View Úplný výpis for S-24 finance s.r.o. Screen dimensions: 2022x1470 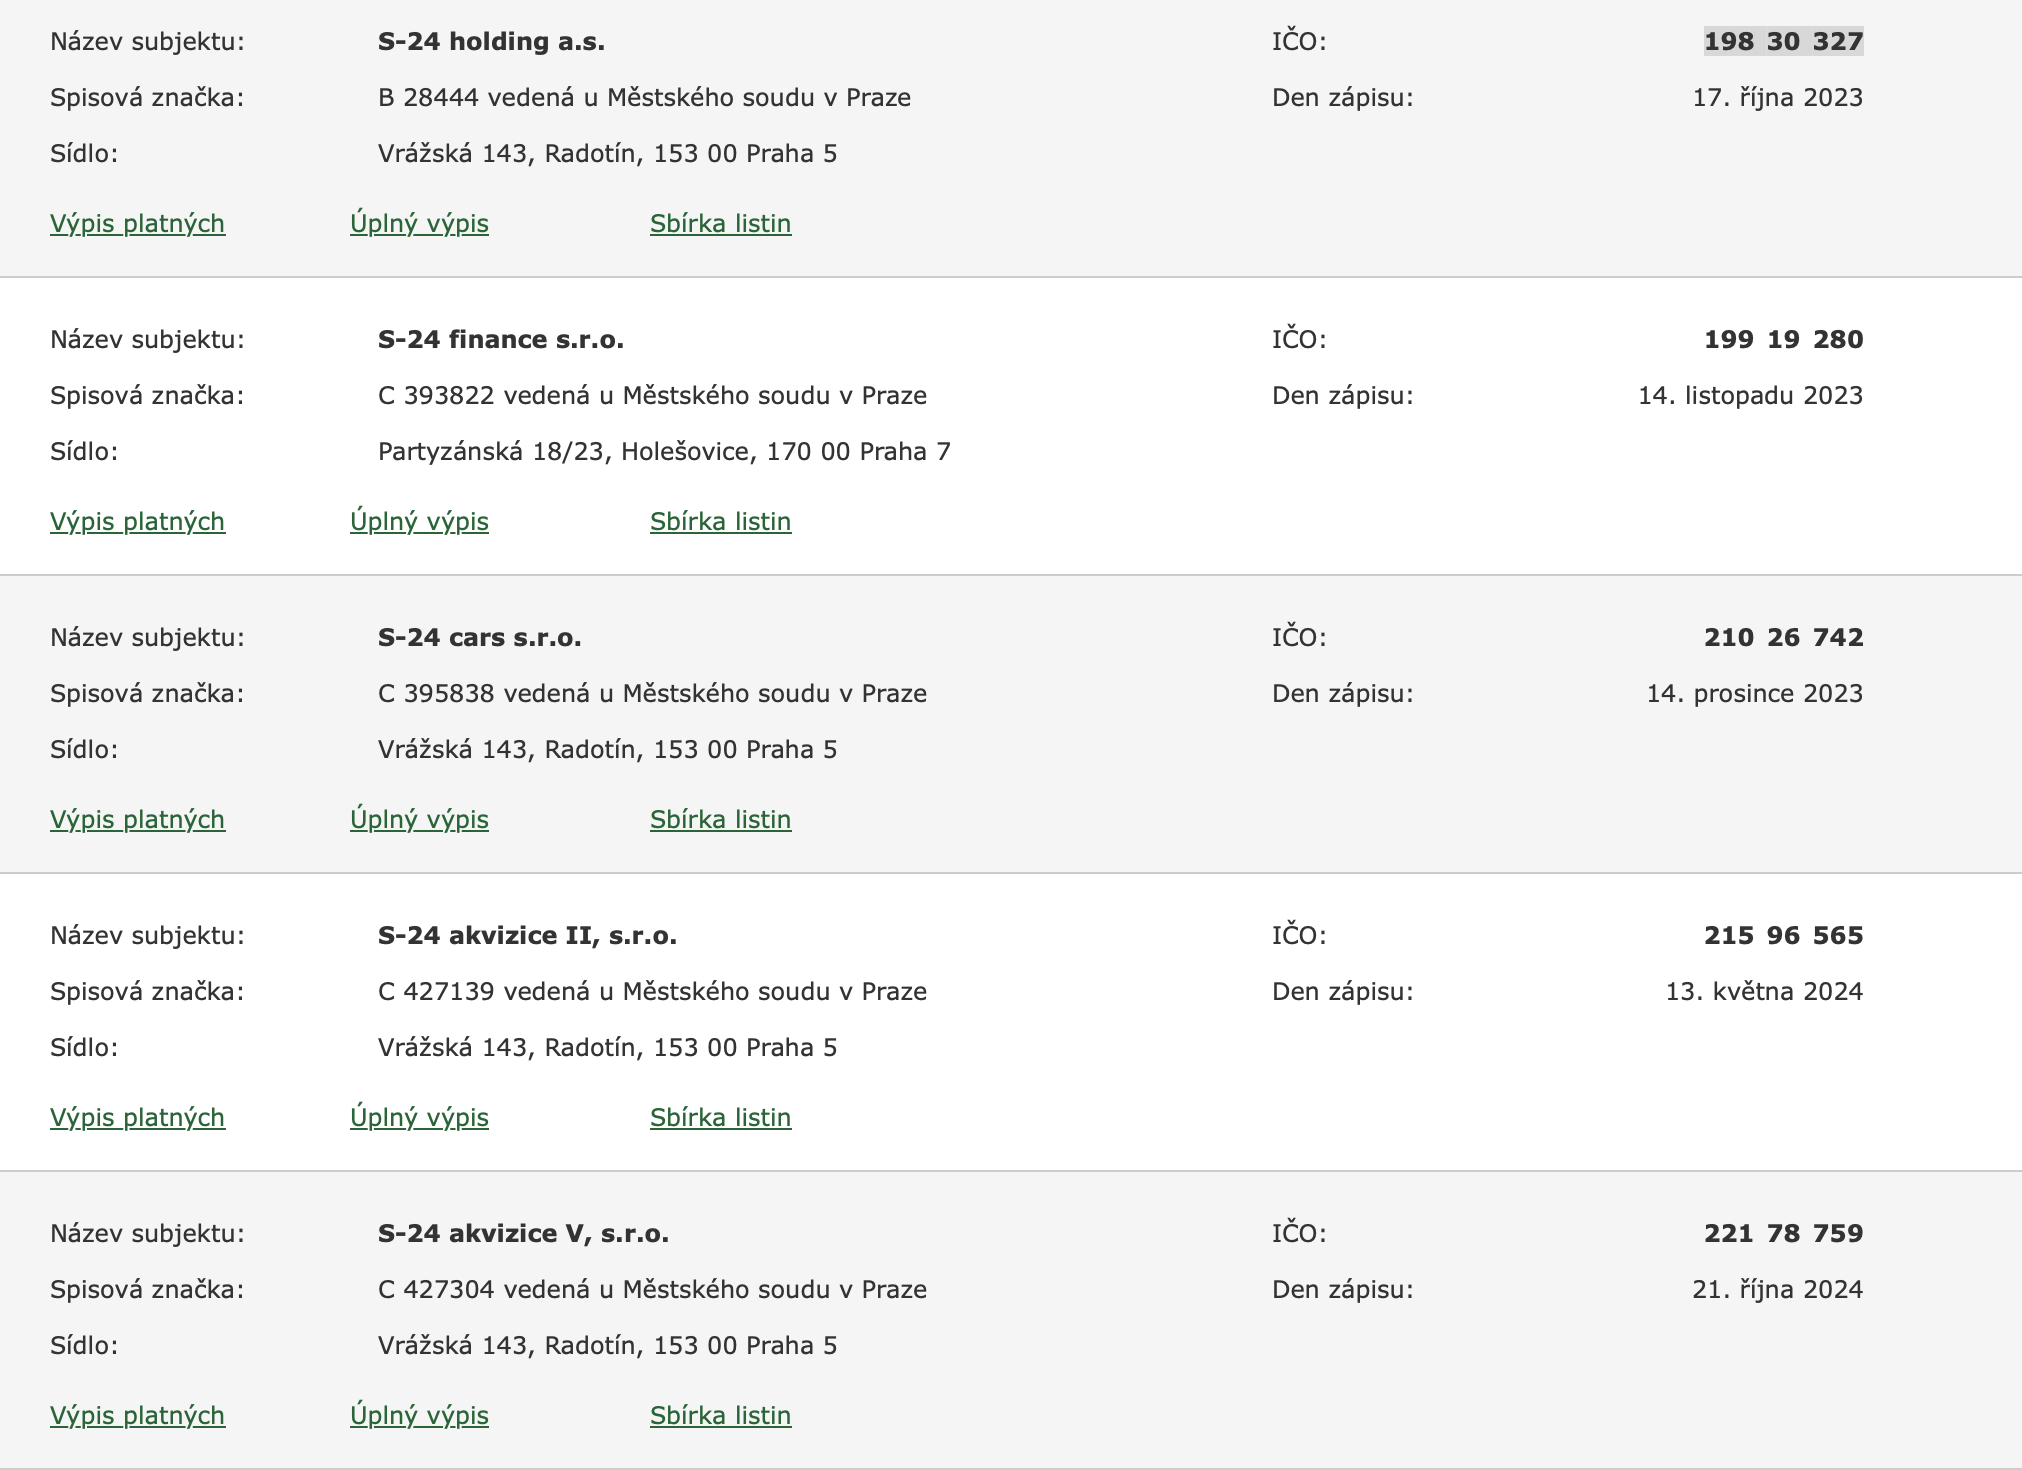[419, 521]
